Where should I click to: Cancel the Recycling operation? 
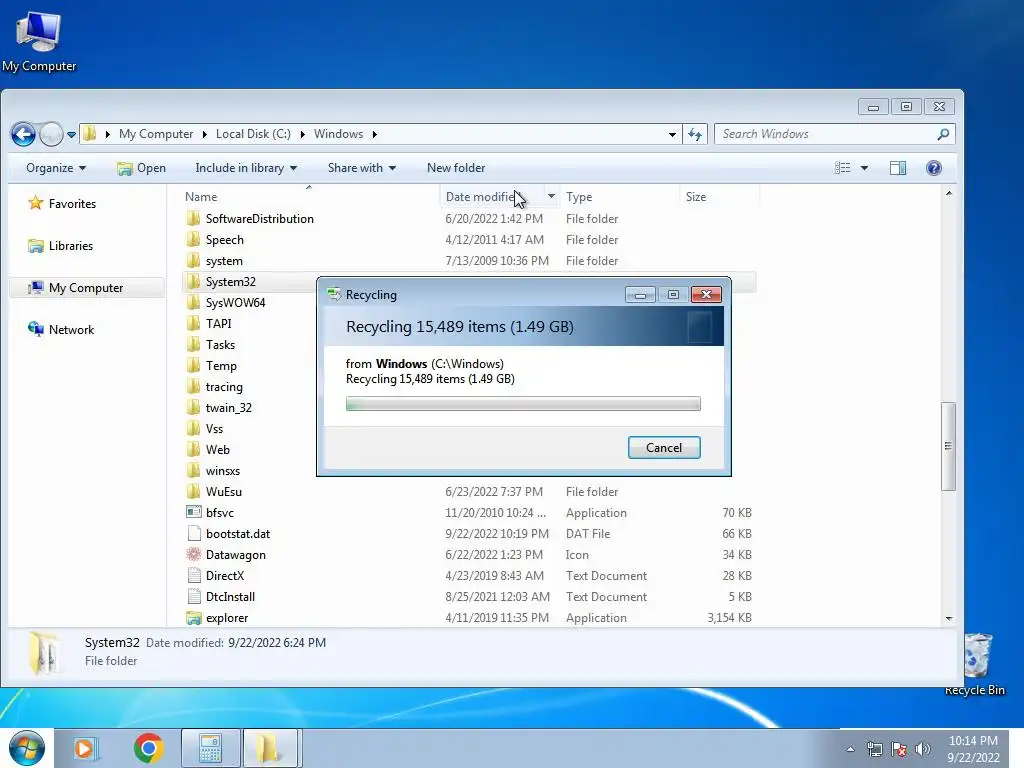[x=664, y=447]
